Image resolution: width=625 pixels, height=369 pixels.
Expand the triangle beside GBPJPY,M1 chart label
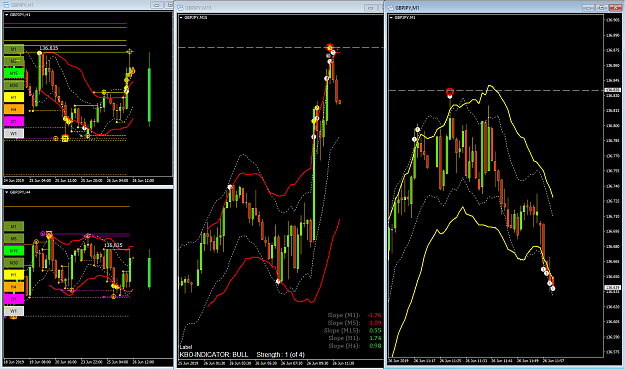pos(392,18)
